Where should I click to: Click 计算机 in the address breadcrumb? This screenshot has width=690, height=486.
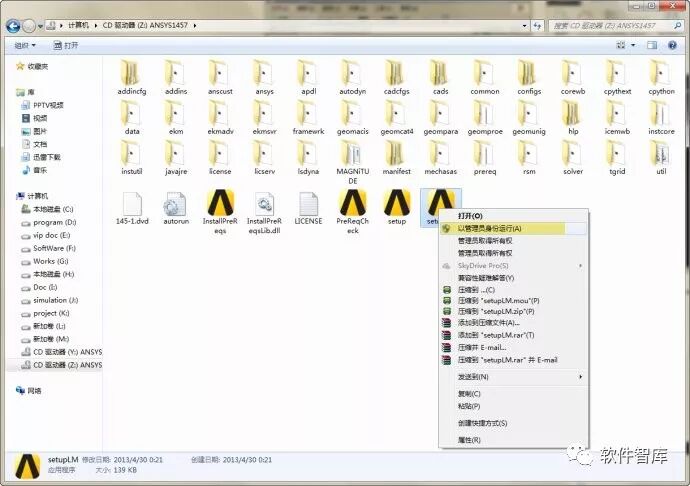pyautogui.click(x=78, y=26)
